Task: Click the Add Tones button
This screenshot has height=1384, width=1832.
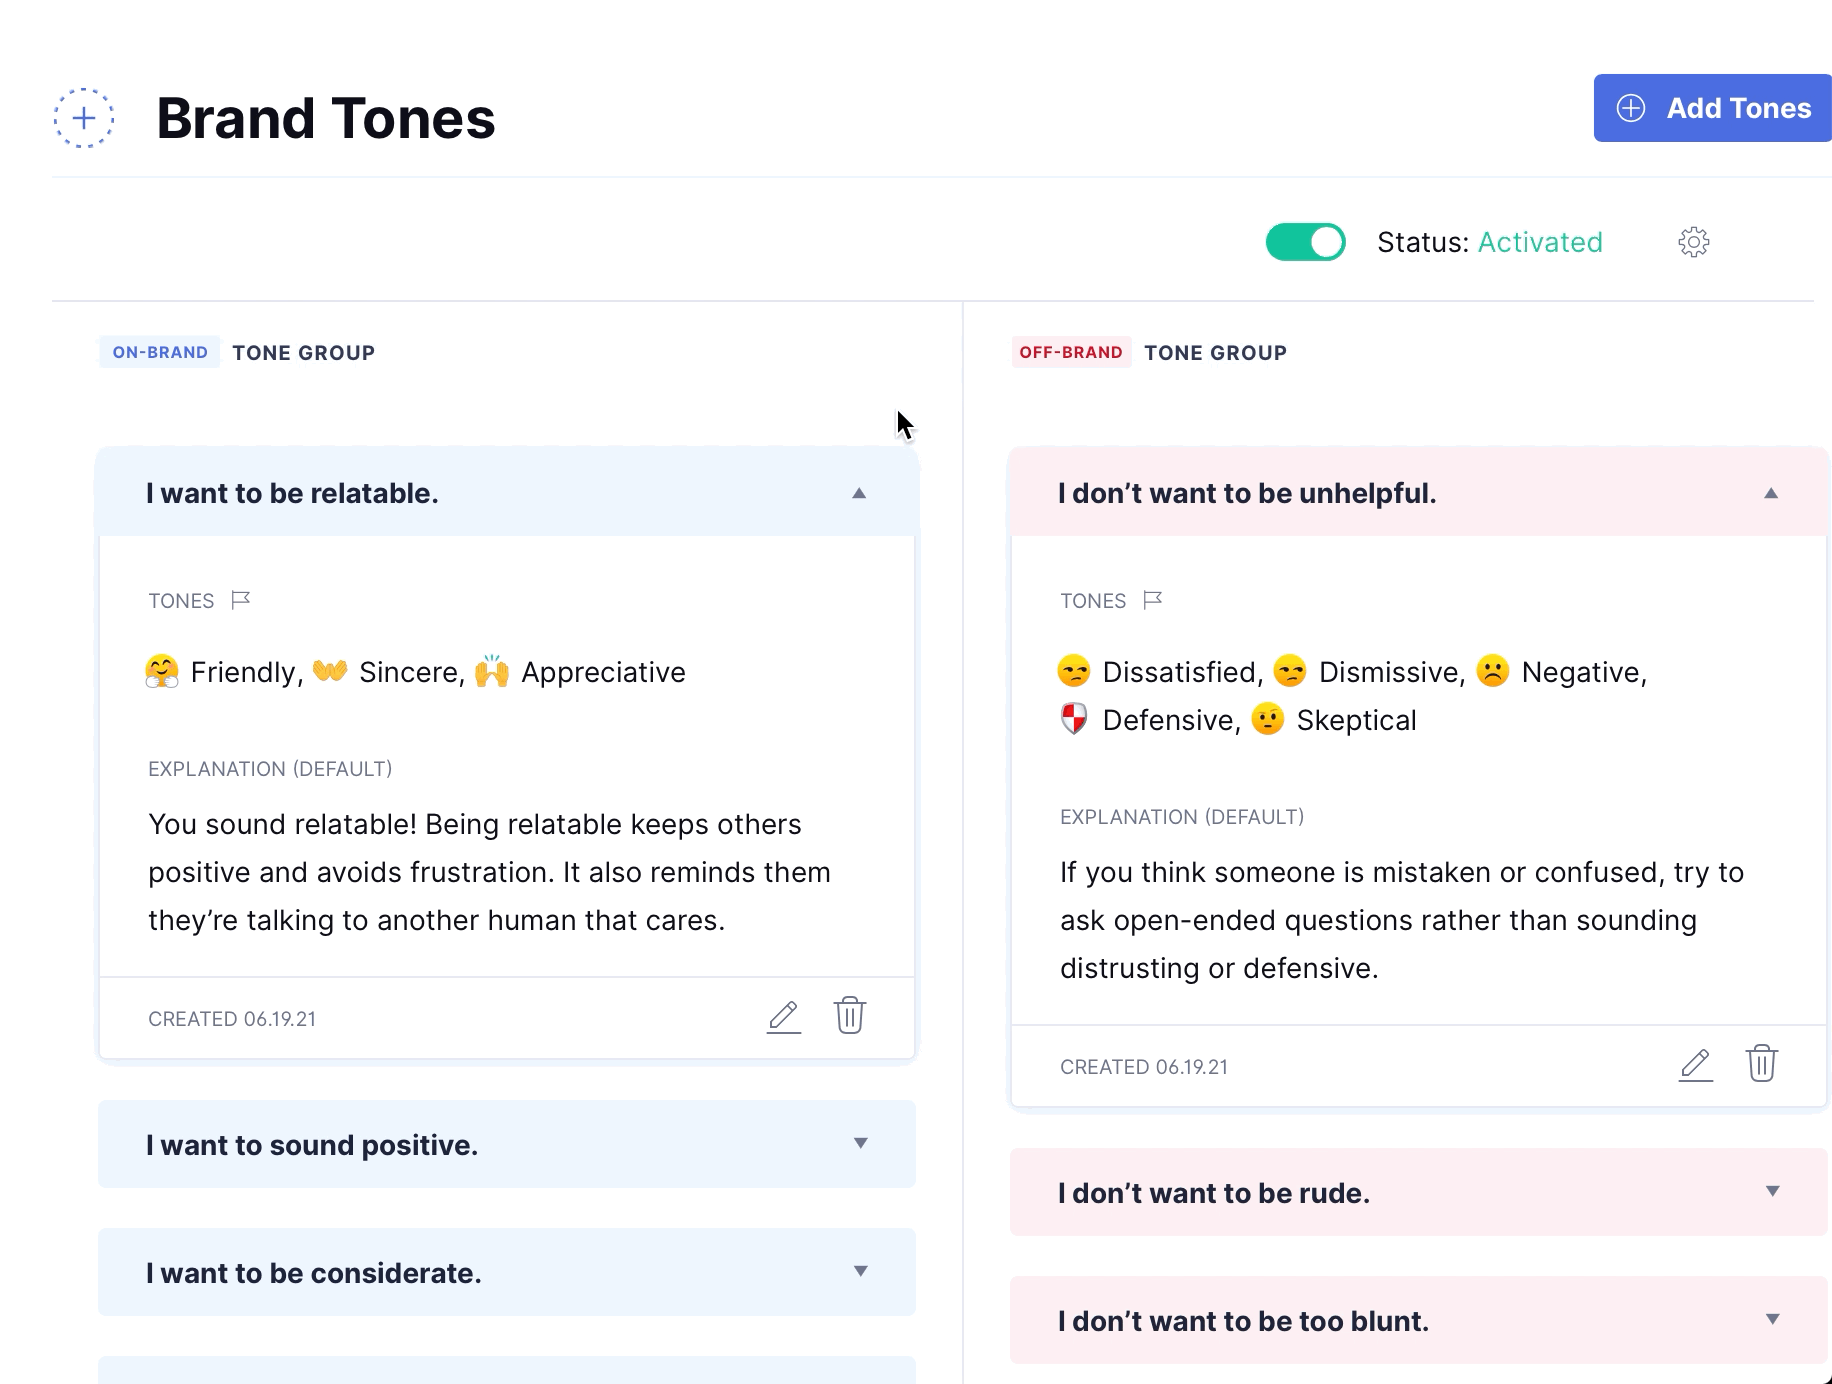Action: click(1712, 108)
